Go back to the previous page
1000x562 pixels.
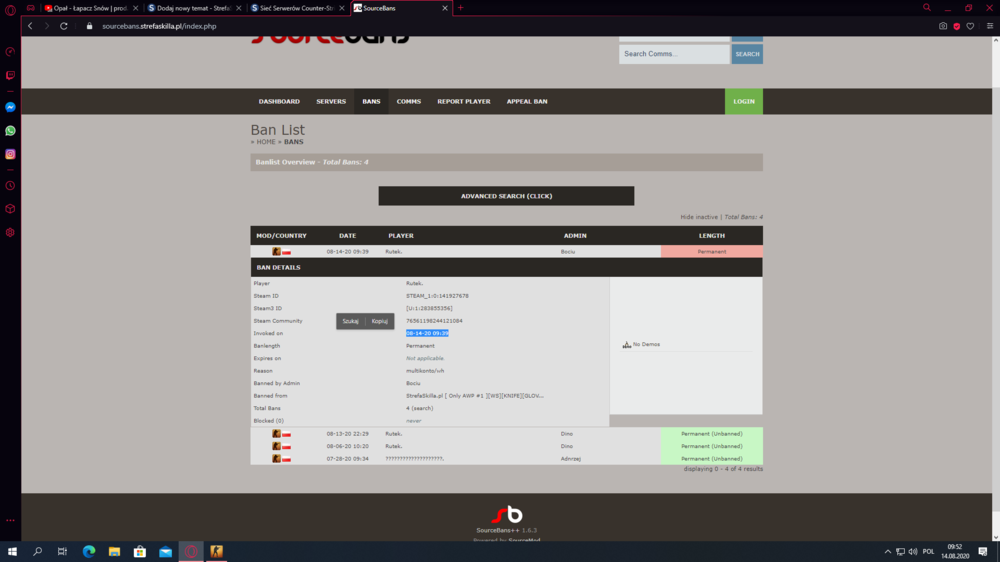[30, 26]
